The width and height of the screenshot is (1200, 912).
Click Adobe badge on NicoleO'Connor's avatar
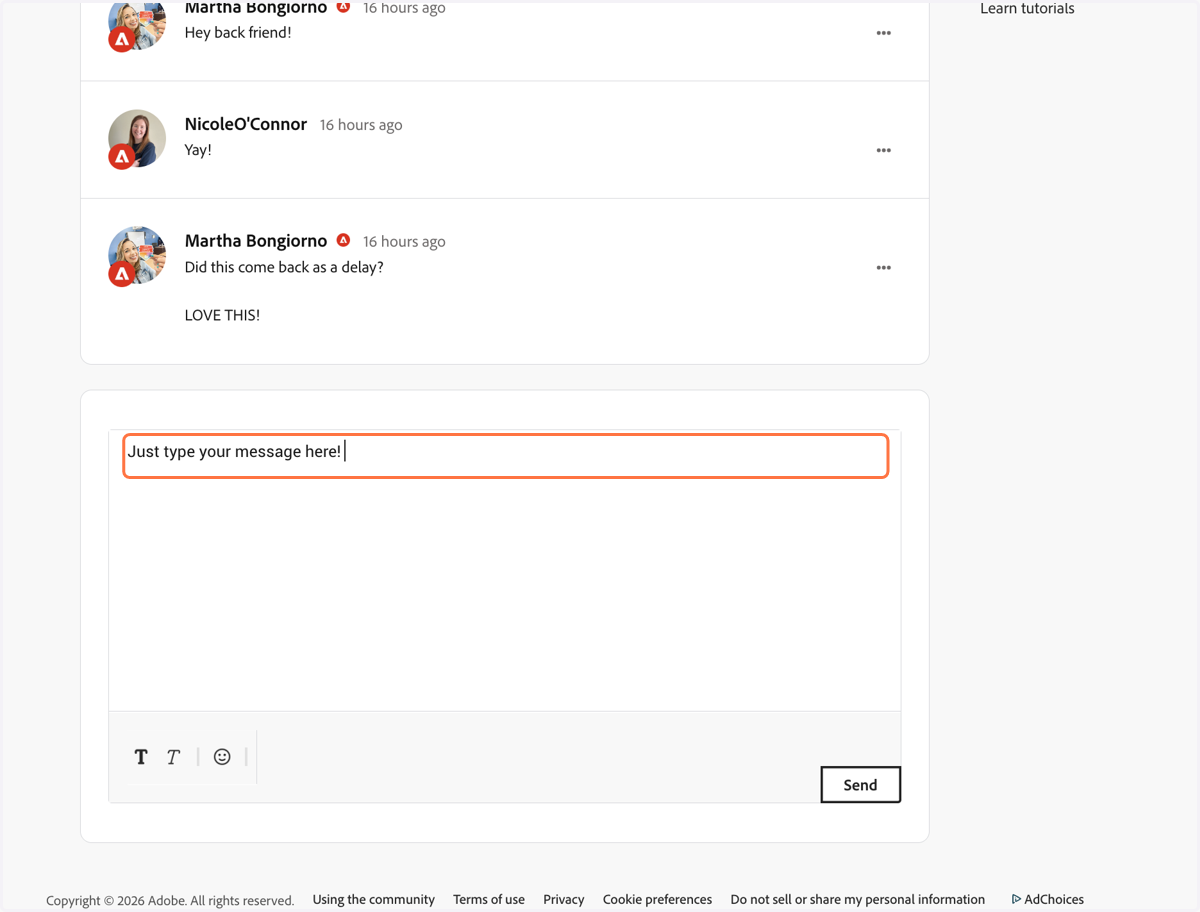tap(122, 157)
